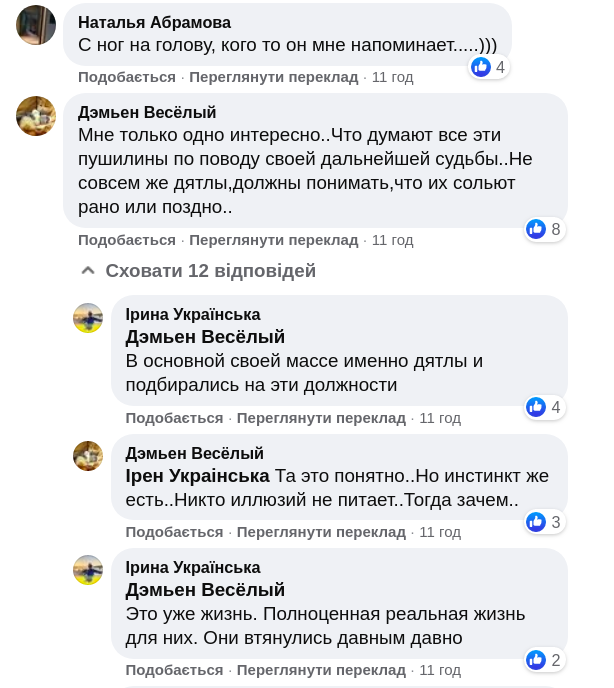Translate the 'Та это понятно' reply
The width and height of the screenshot is (614, 688).
tap(321, 532)
